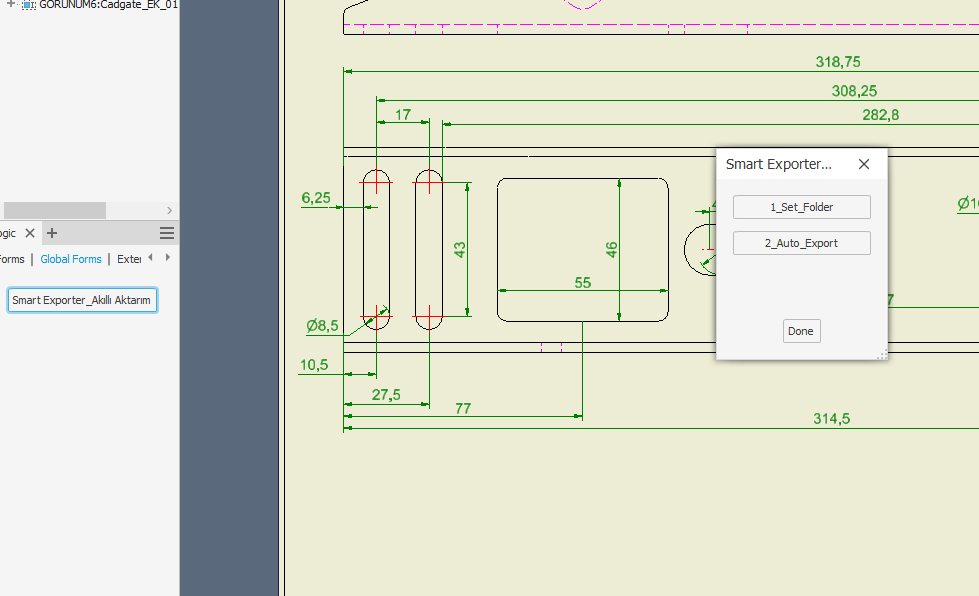Open the iLogic panel hamburger menu
Image resolution: width=979 pixels, height=596 pixels.
(167, 233)
